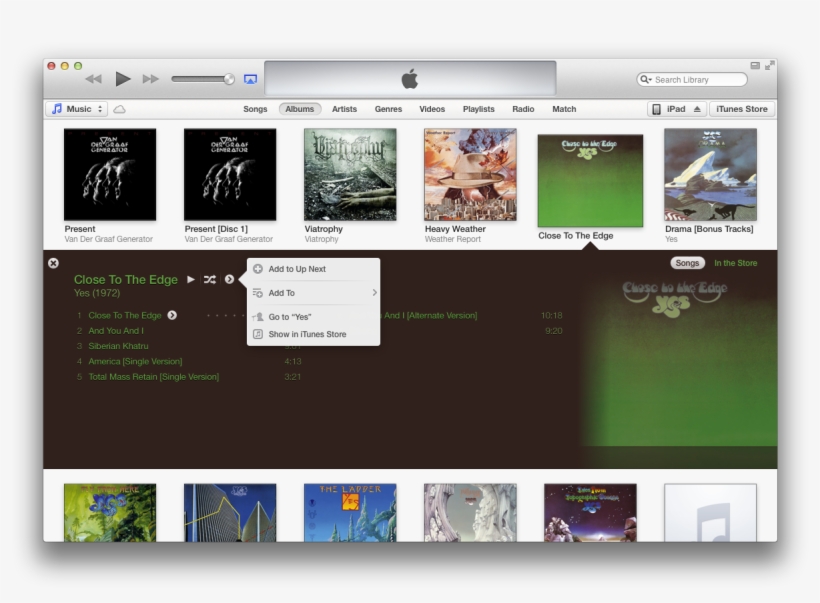Open the Match tab
This screenshot has width=820, height=603.
564,109
